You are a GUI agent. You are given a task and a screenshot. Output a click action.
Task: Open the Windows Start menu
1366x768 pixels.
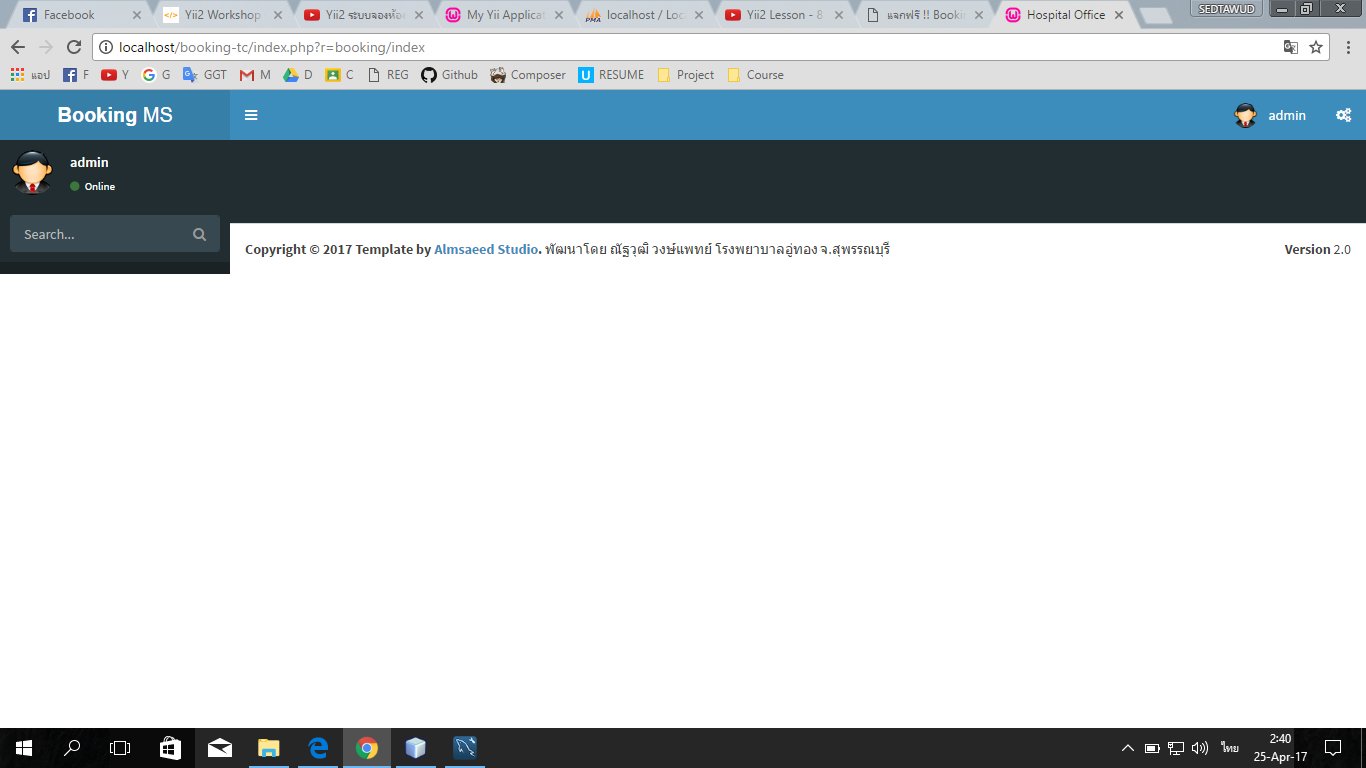click(24, 748)
